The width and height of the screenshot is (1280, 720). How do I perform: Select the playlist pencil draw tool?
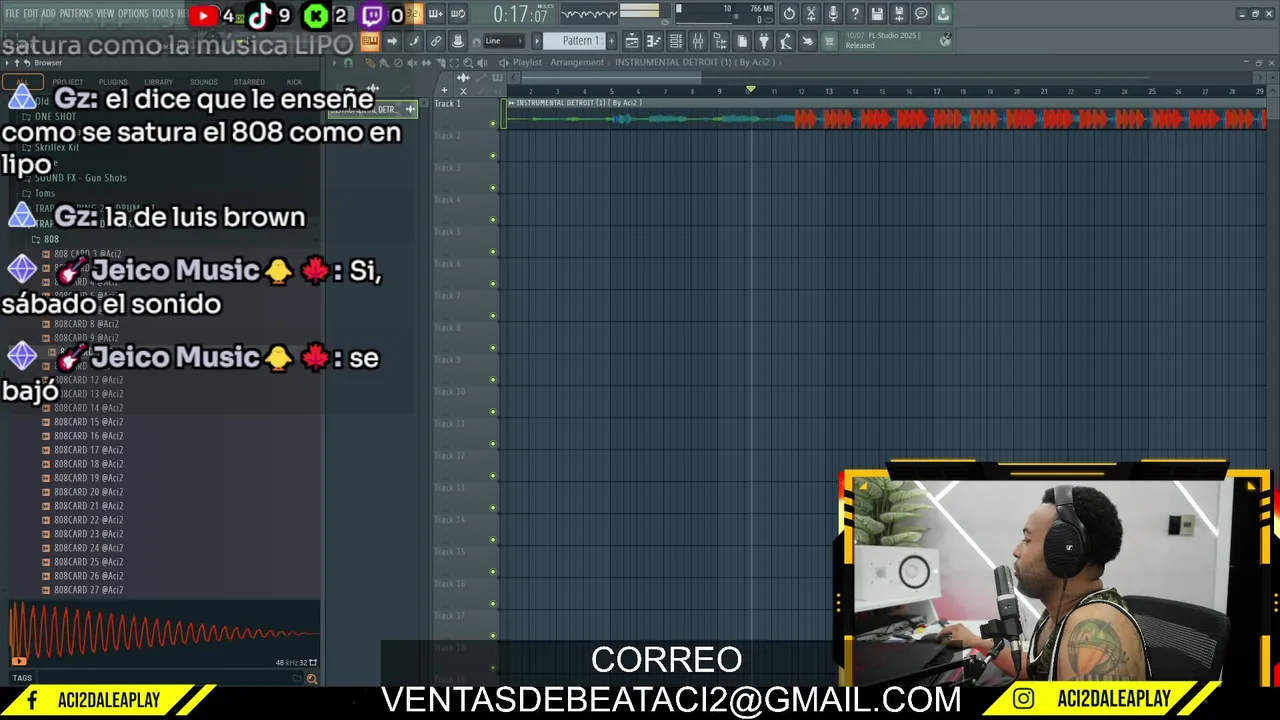pos(370,63)
